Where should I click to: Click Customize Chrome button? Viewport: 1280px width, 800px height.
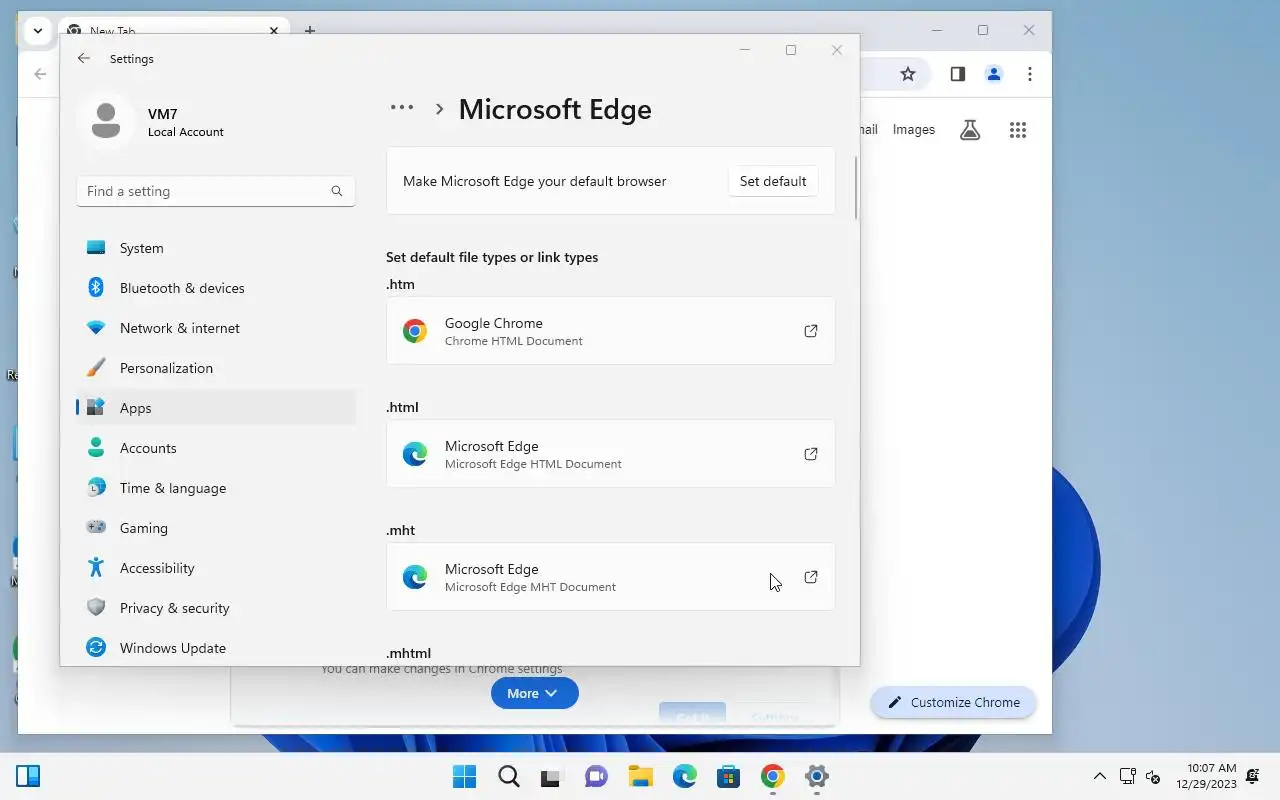pyautogui.click(x=953, y=702)
